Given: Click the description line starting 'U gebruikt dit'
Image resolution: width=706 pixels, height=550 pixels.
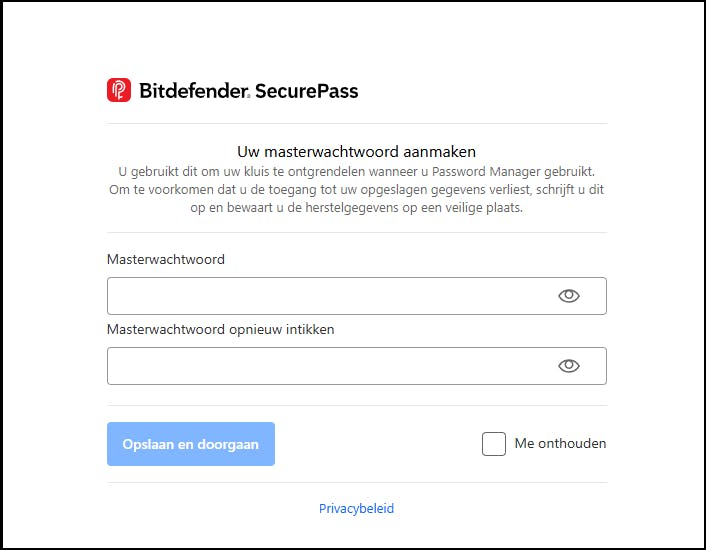Looking at the screenshot, I should [x=356, y=172].
